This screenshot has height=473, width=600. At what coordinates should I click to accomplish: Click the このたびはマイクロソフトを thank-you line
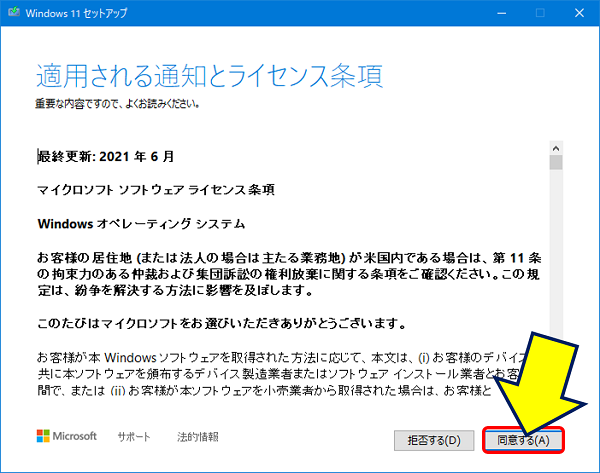(222, 324)
